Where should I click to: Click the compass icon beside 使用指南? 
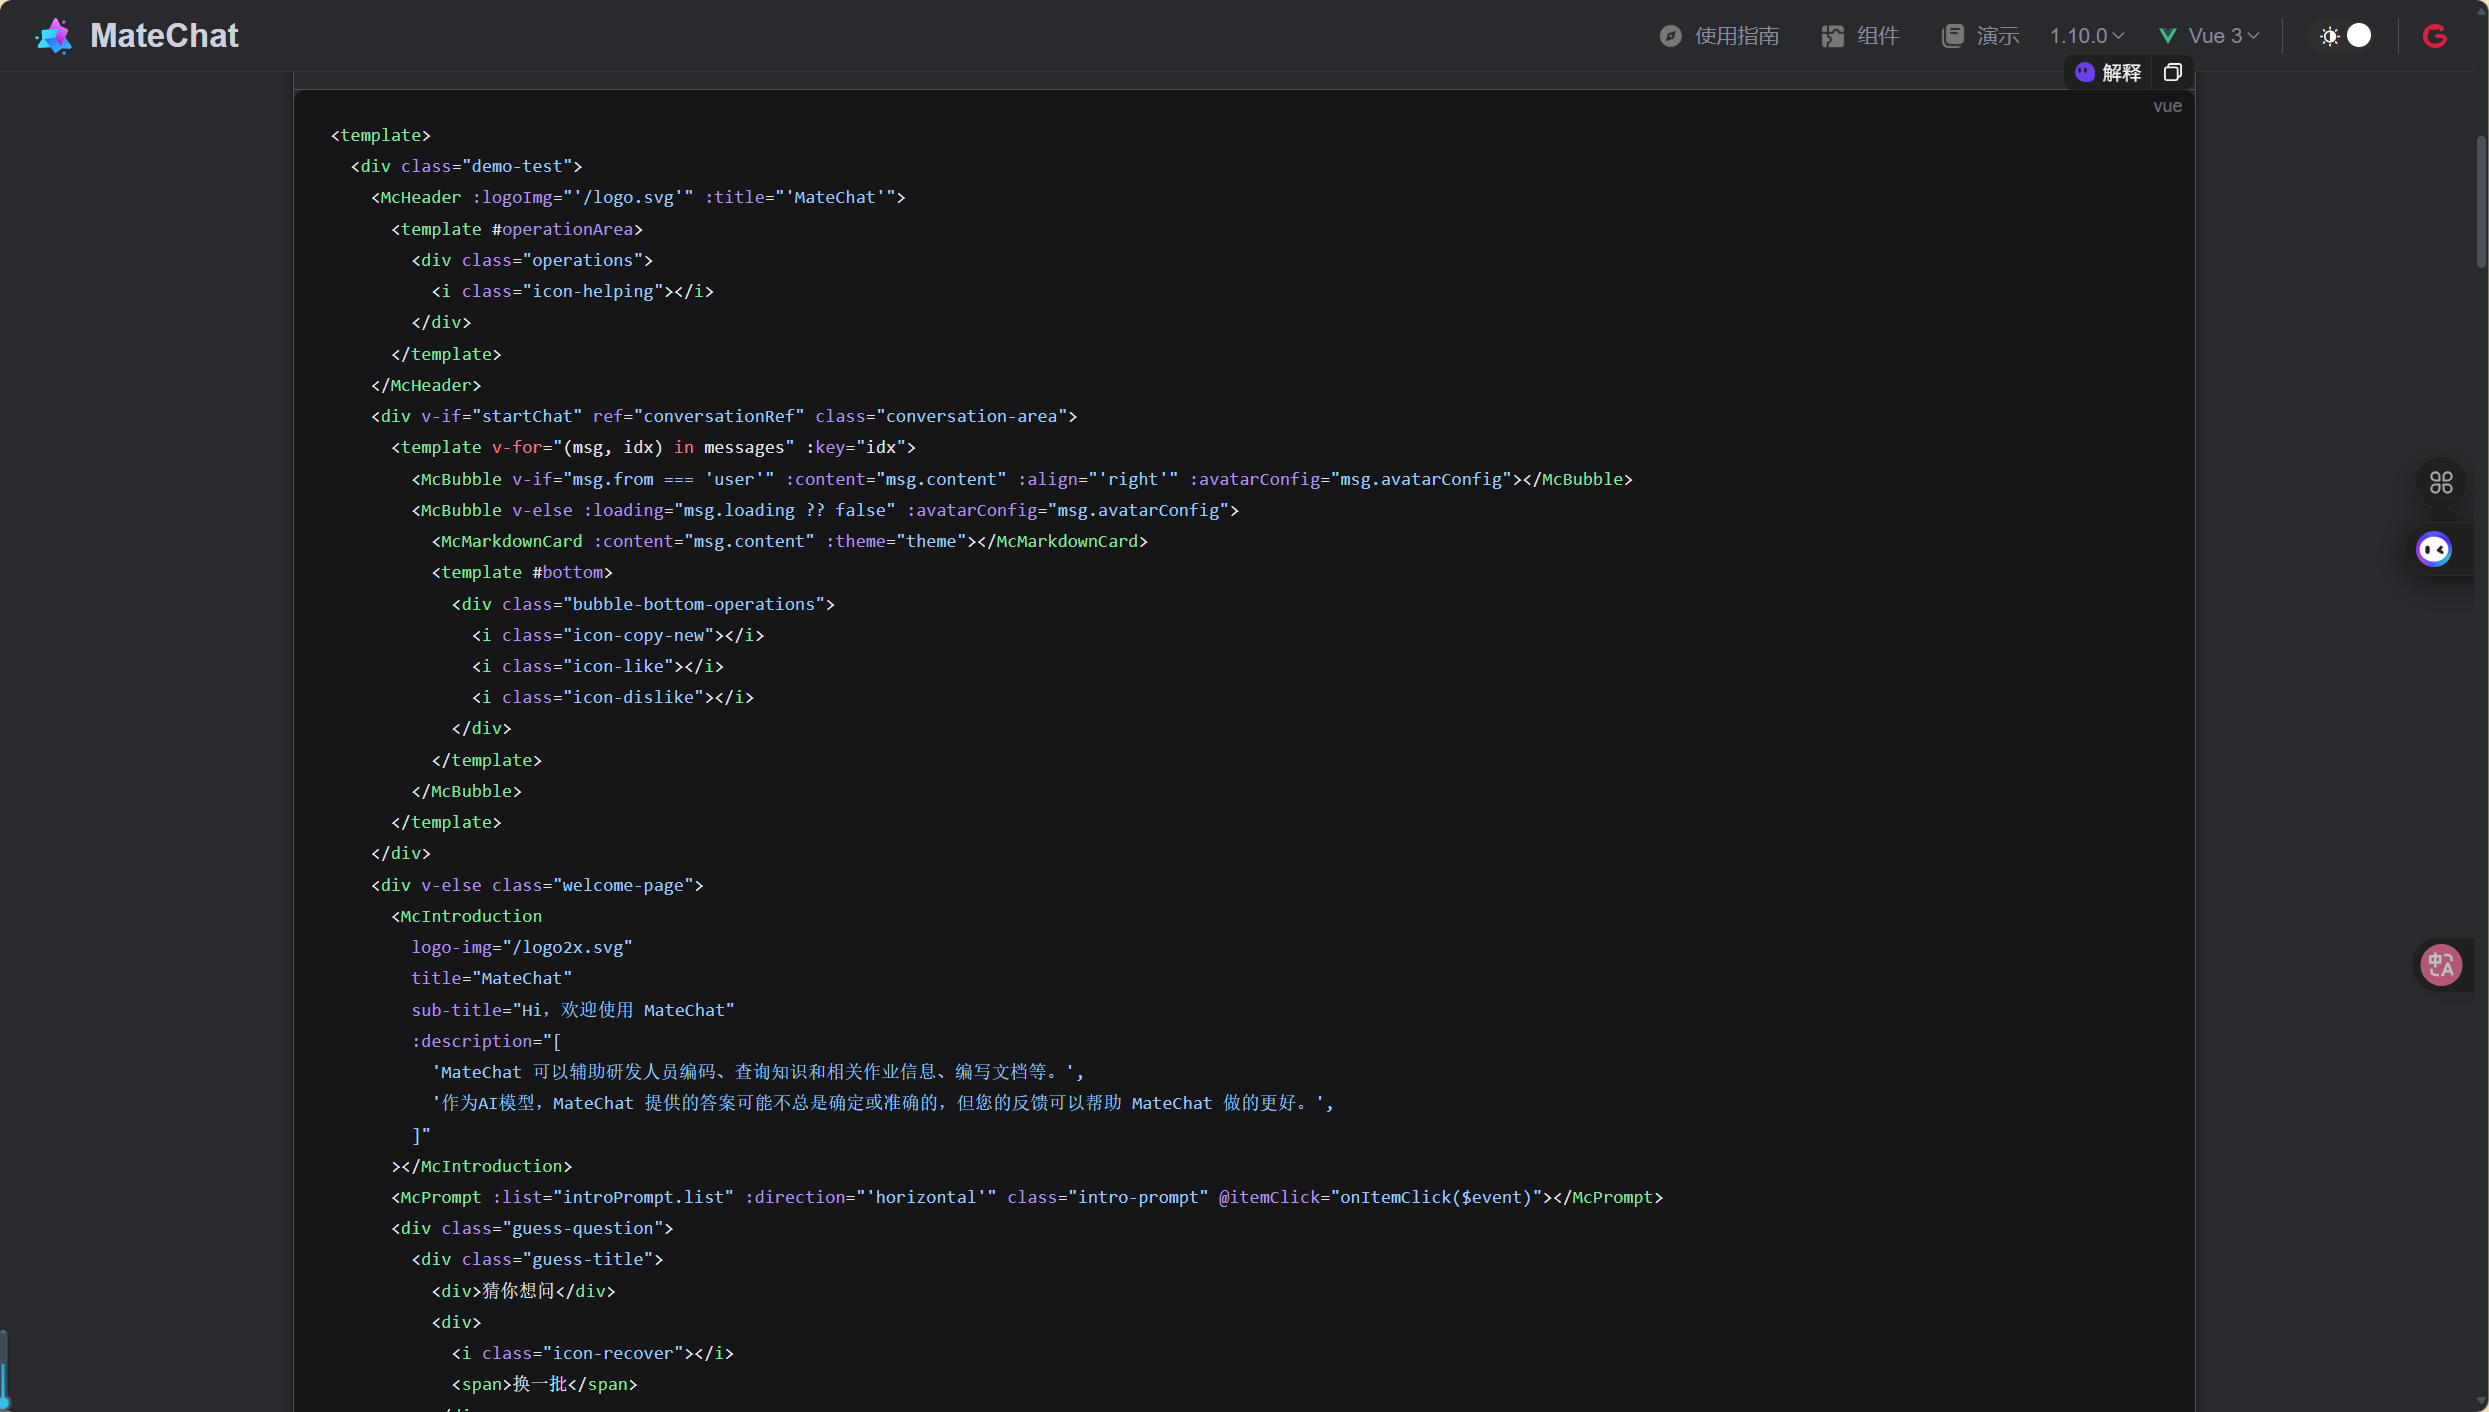point(1670,36)
